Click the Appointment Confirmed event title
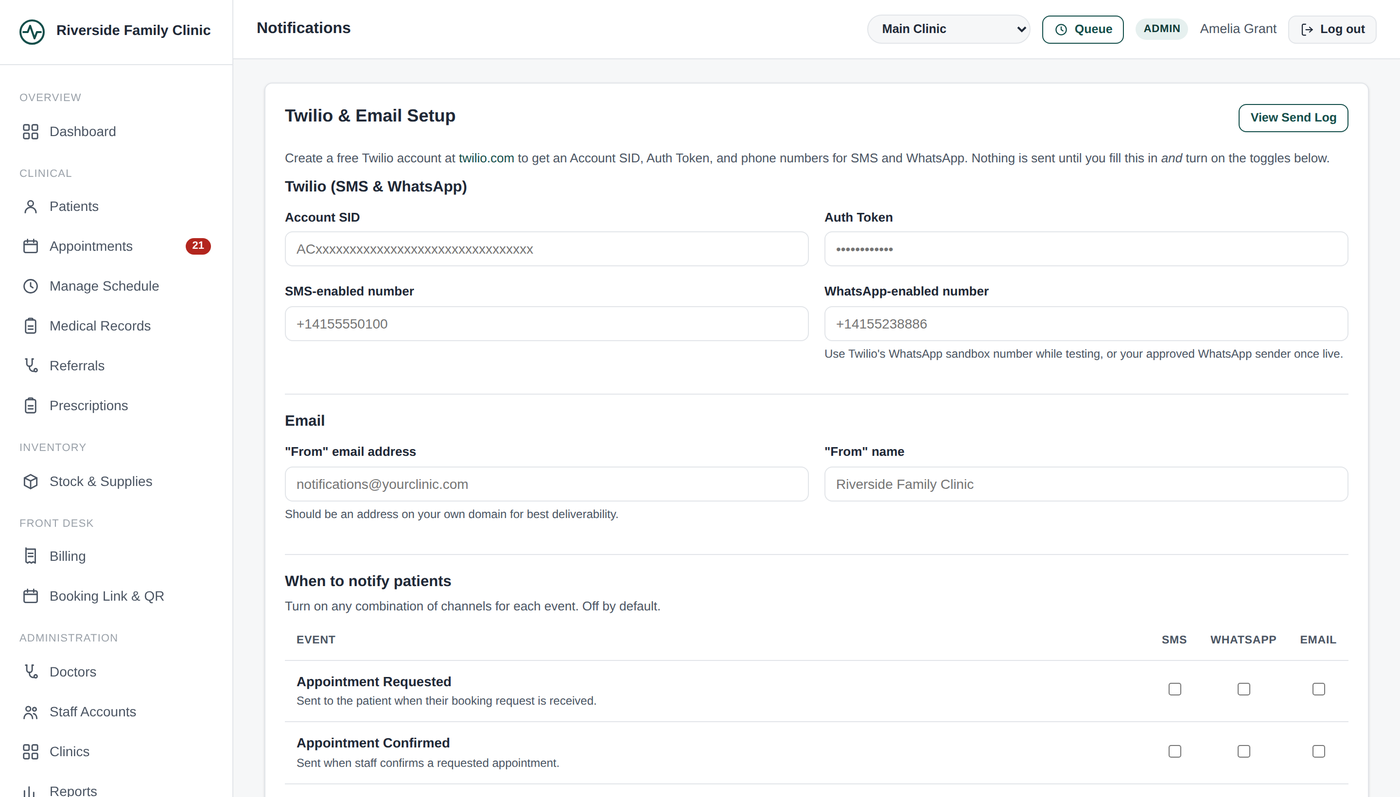Screen dimensions: 1400x797 click(373, 743)
